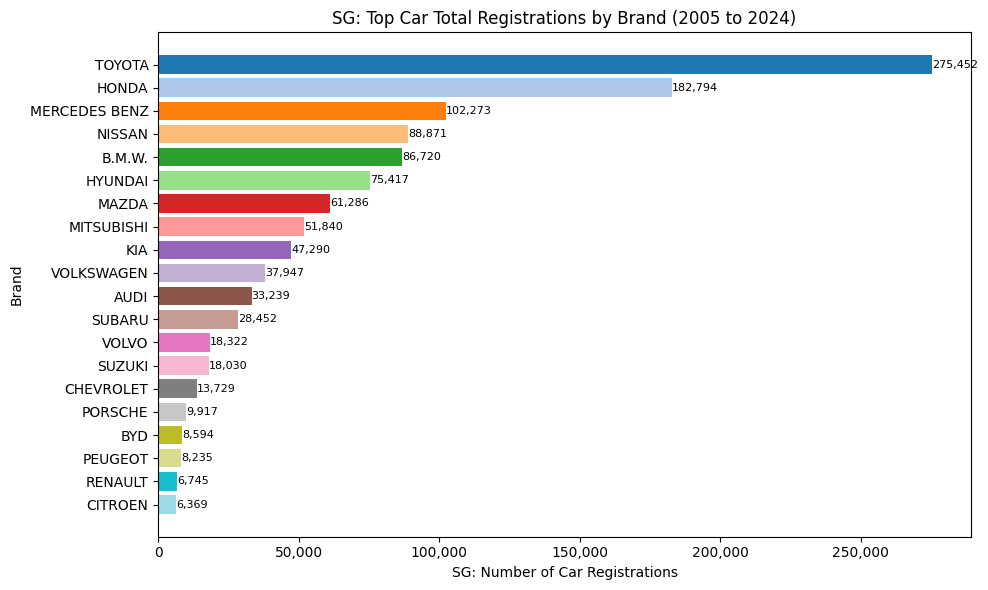988x590 pixels.
Task: Click the 182,794 value label
Action: click(x=694, y=88)
